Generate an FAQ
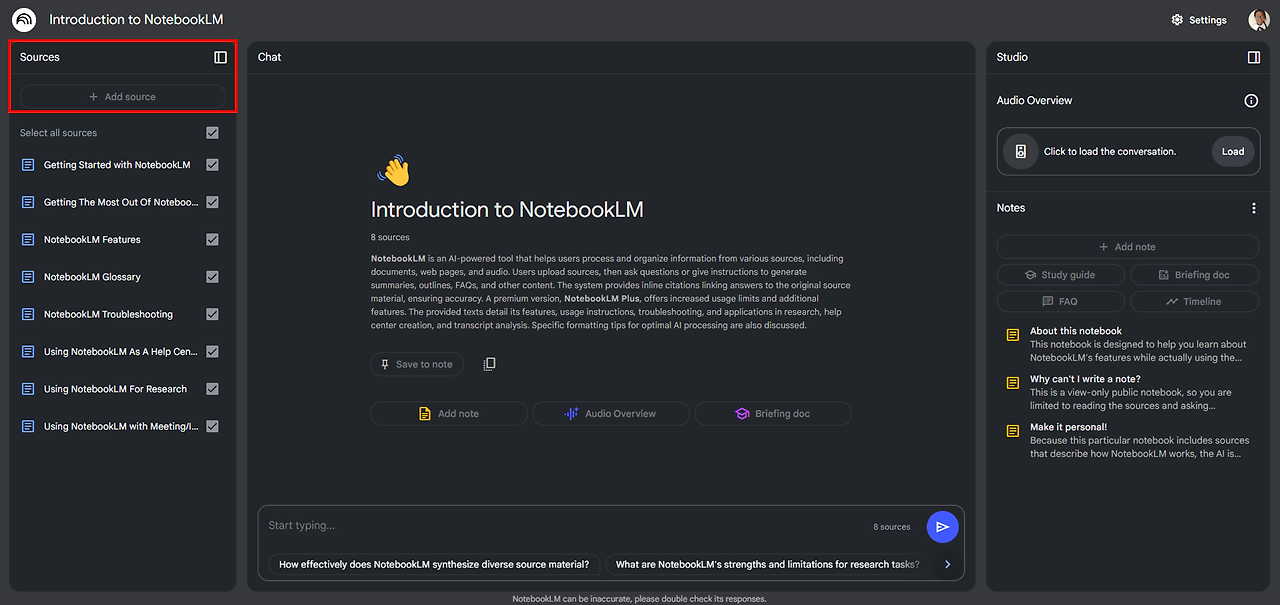 1061,301
